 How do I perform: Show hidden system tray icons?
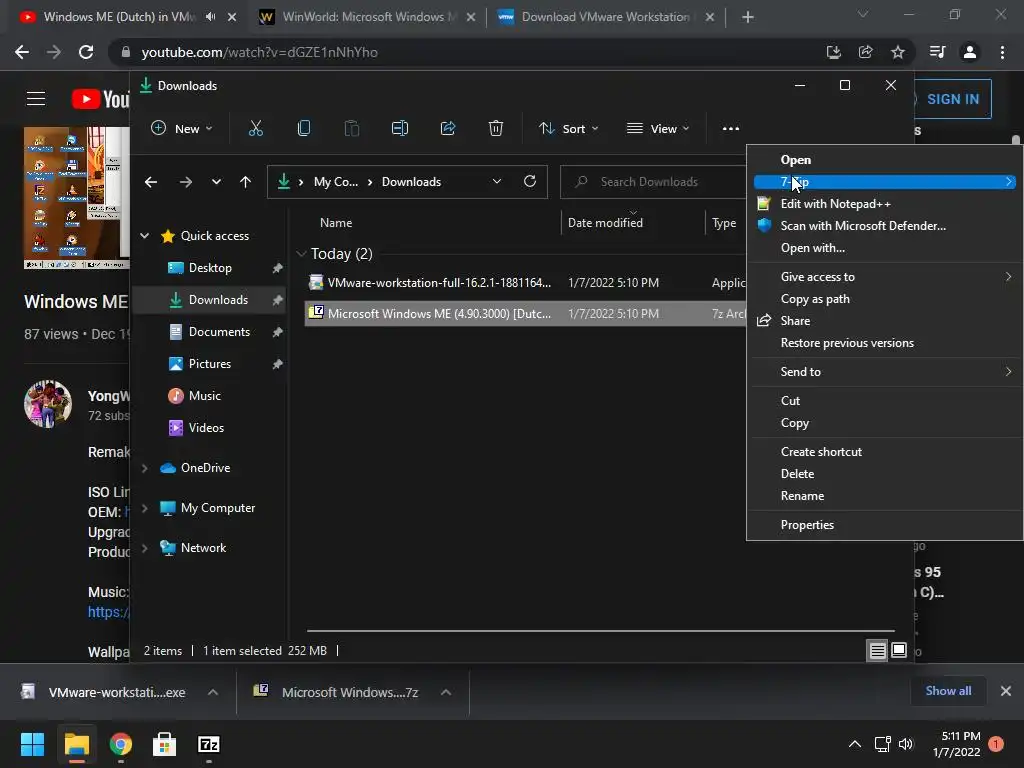[854, 744]
